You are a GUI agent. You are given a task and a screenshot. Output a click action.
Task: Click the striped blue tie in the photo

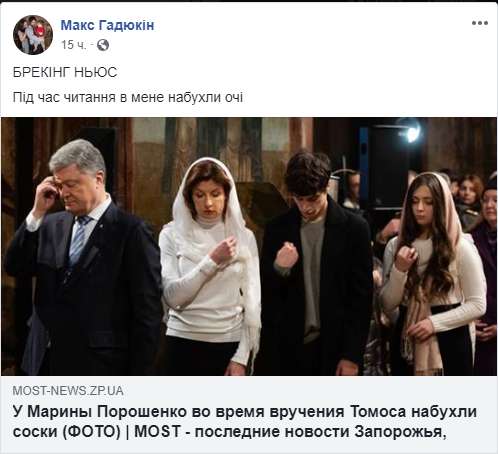pos(79,240)
